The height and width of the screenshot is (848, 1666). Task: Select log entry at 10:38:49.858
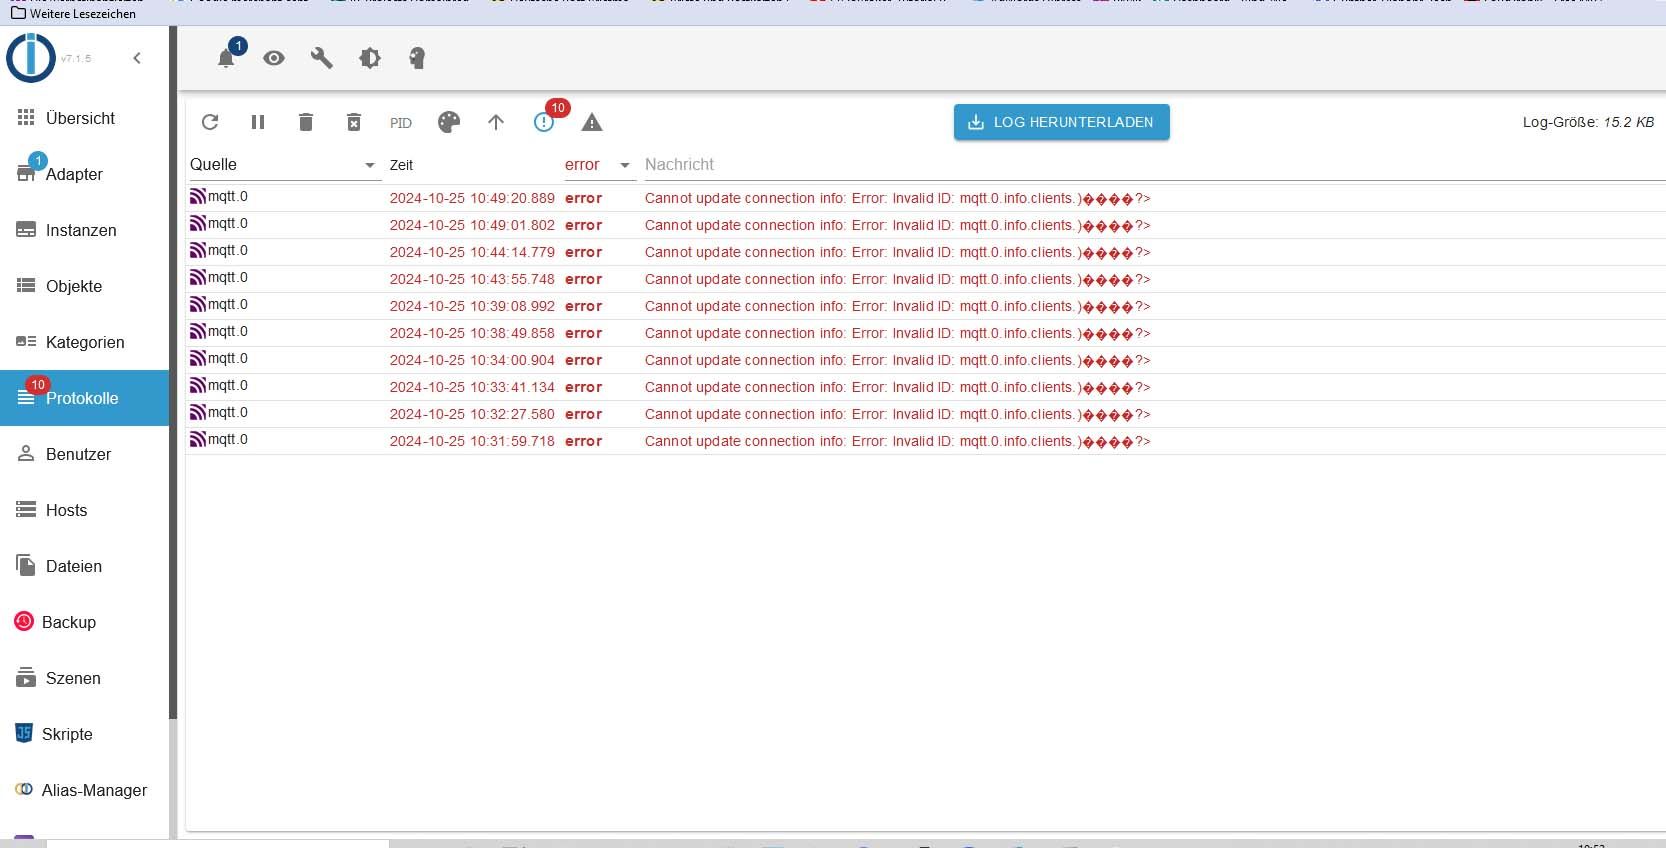(x=925, y=333)
